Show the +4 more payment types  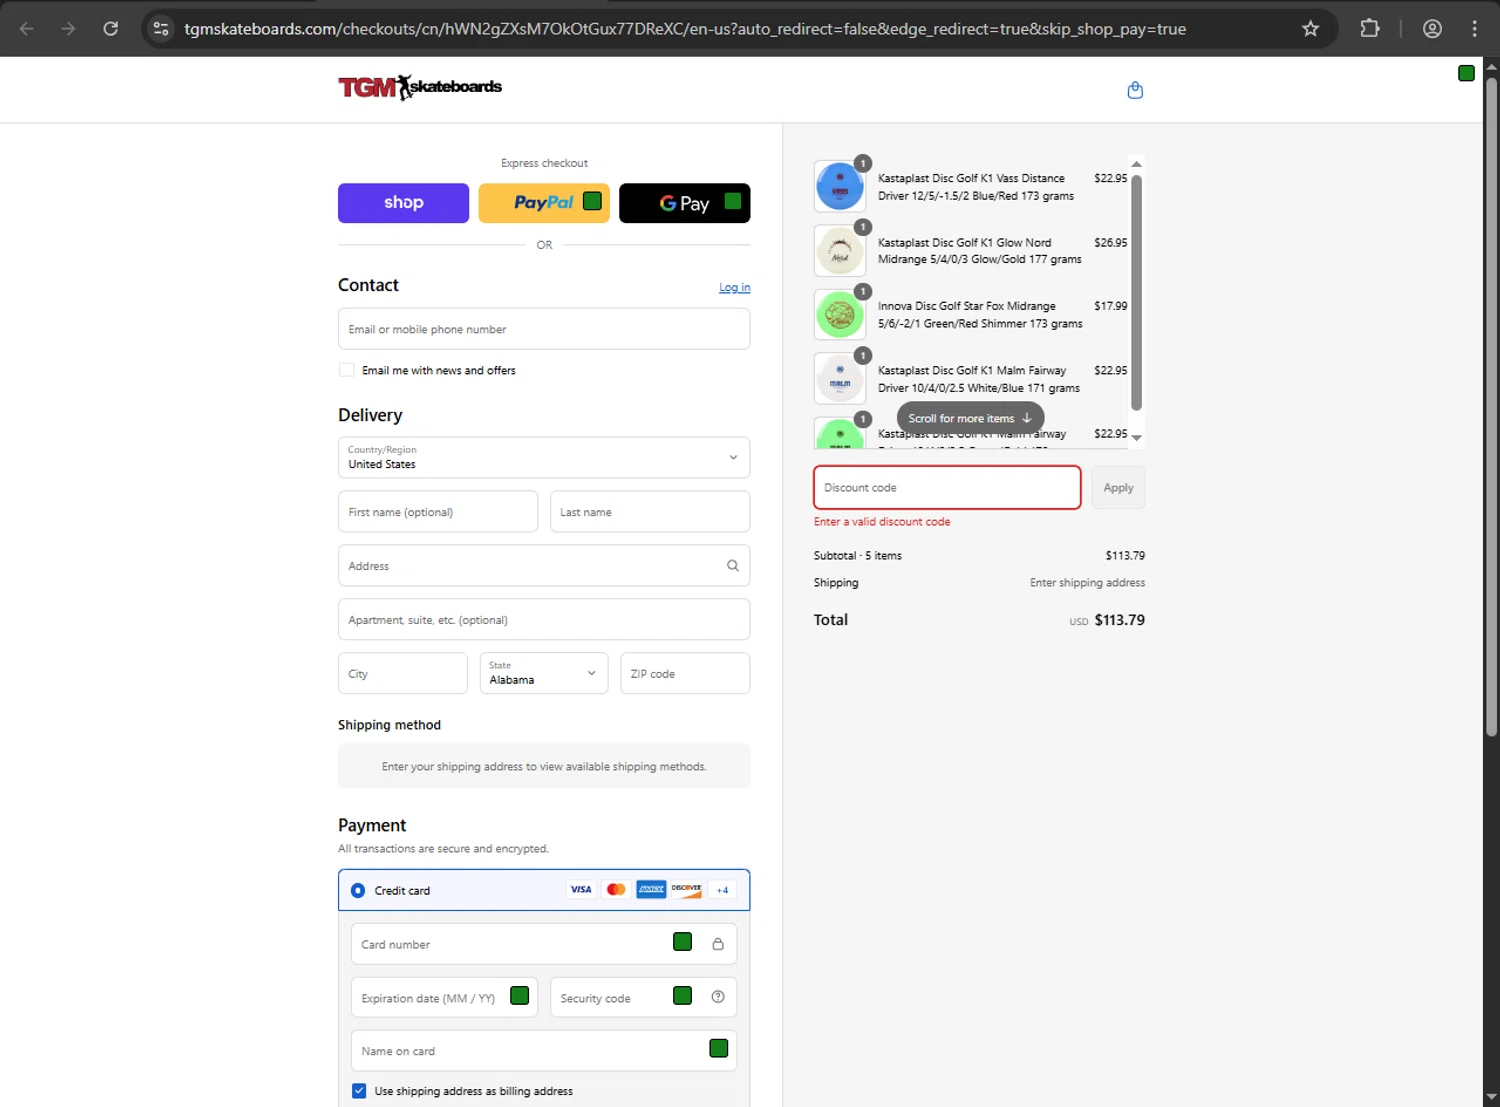coord(722,890)
